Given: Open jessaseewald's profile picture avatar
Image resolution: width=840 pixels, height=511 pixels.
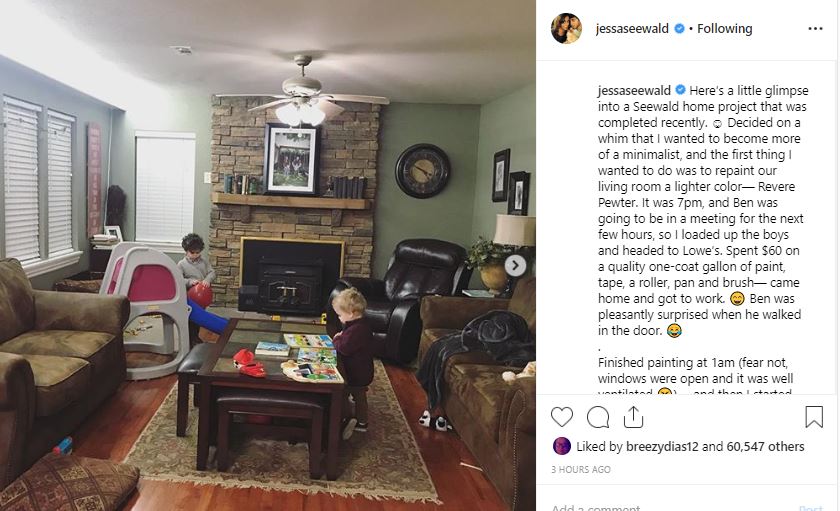Looking at the screenshot, I should coord(566,28).
